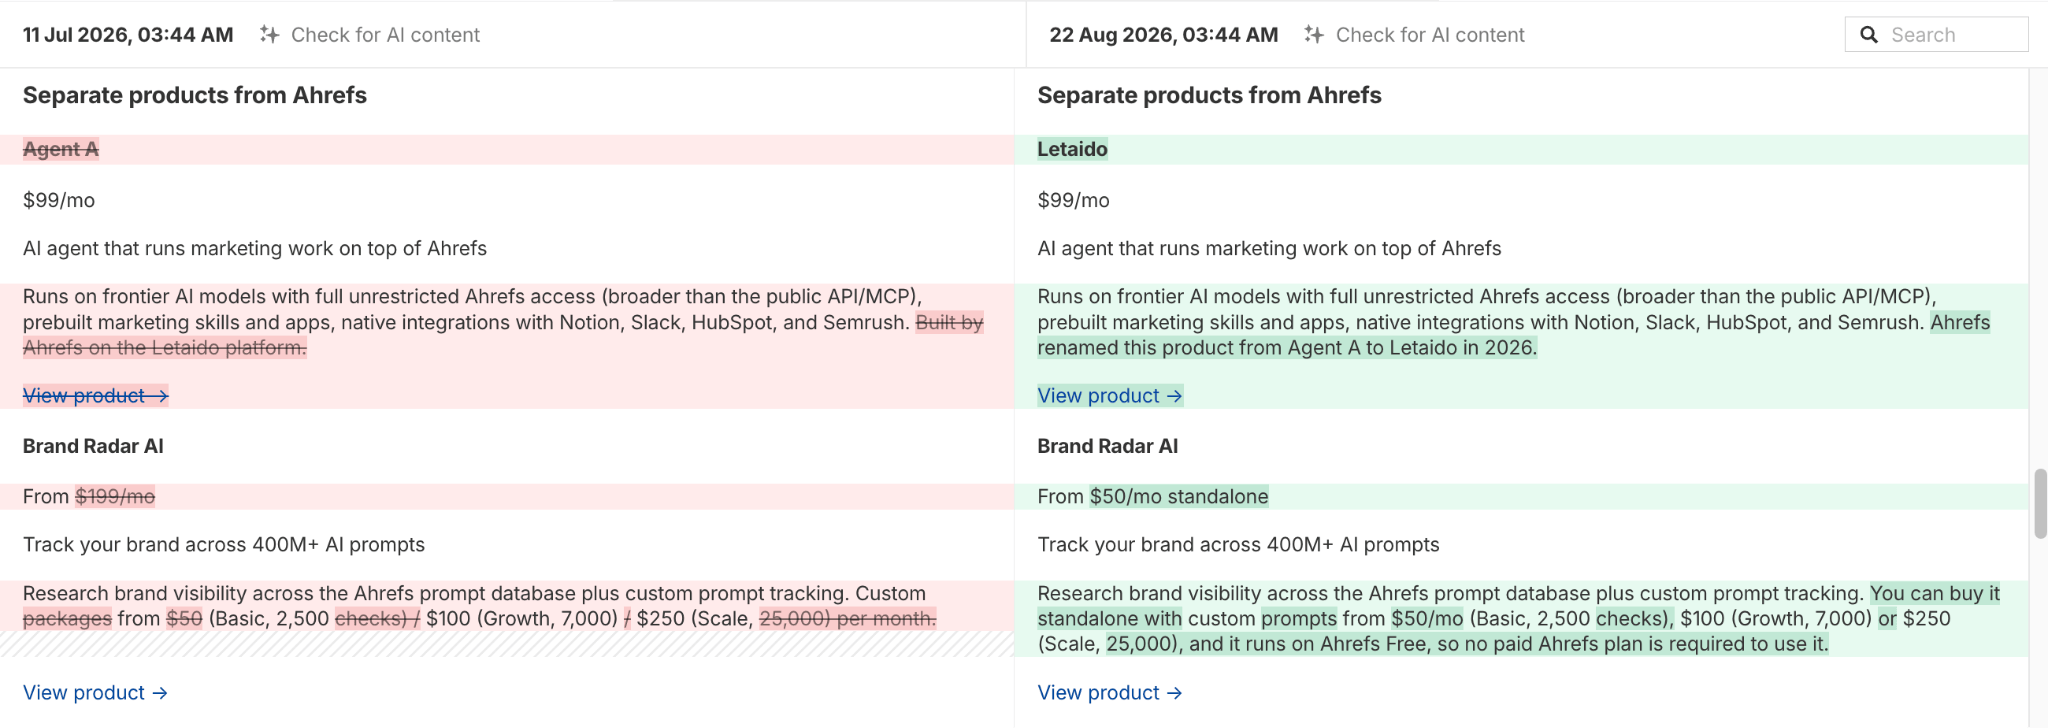
Task: Check for AI content on 22 Aug version
Action: point(1430,35)
